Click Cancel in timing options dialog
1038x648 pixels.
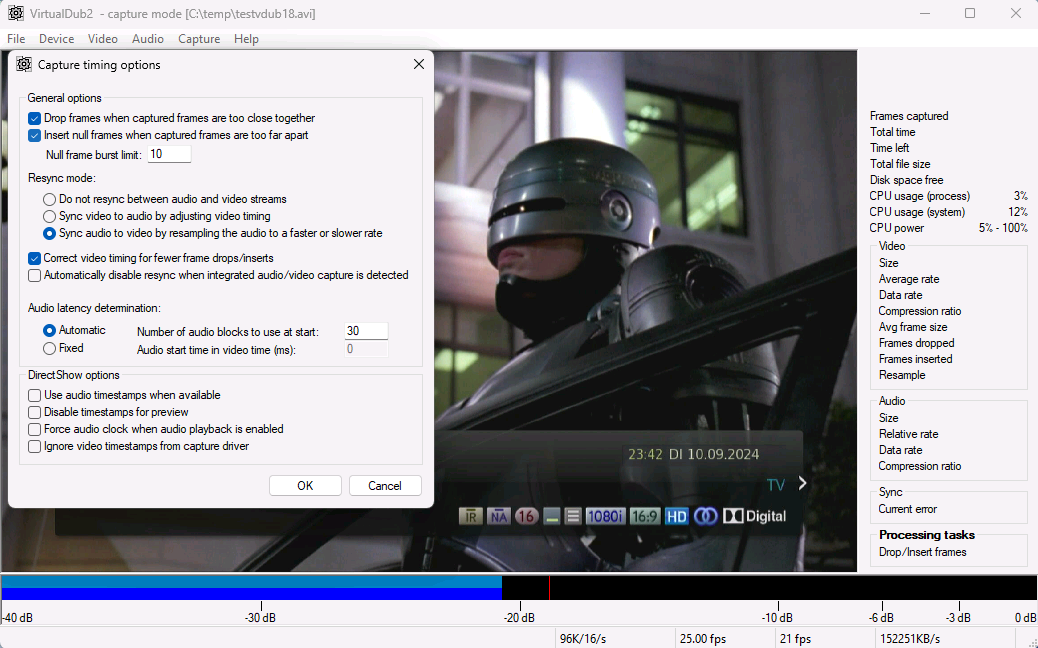click(385, 486)
